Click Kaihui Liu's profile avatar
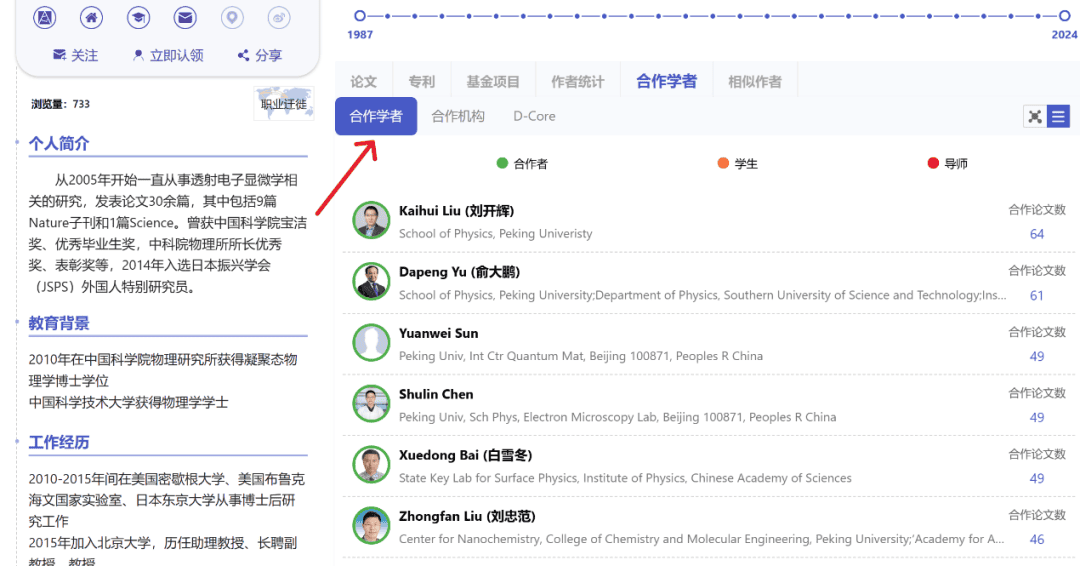 pos(371,220)
